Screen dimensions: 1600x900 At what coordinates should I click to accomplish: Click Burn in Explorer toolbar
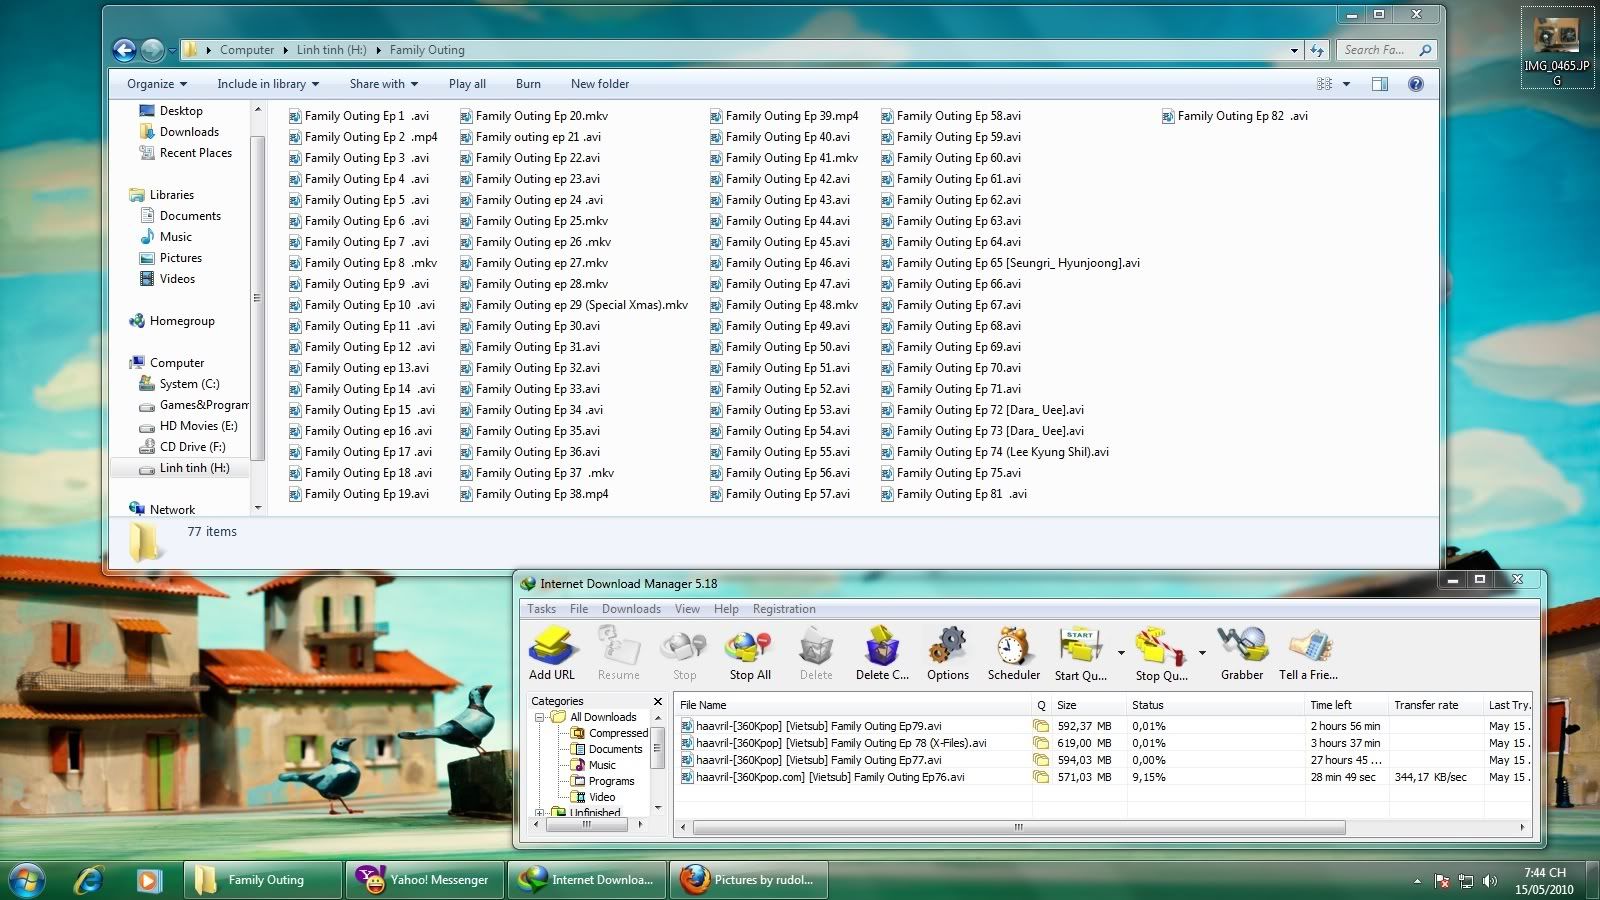click(528, 84)
